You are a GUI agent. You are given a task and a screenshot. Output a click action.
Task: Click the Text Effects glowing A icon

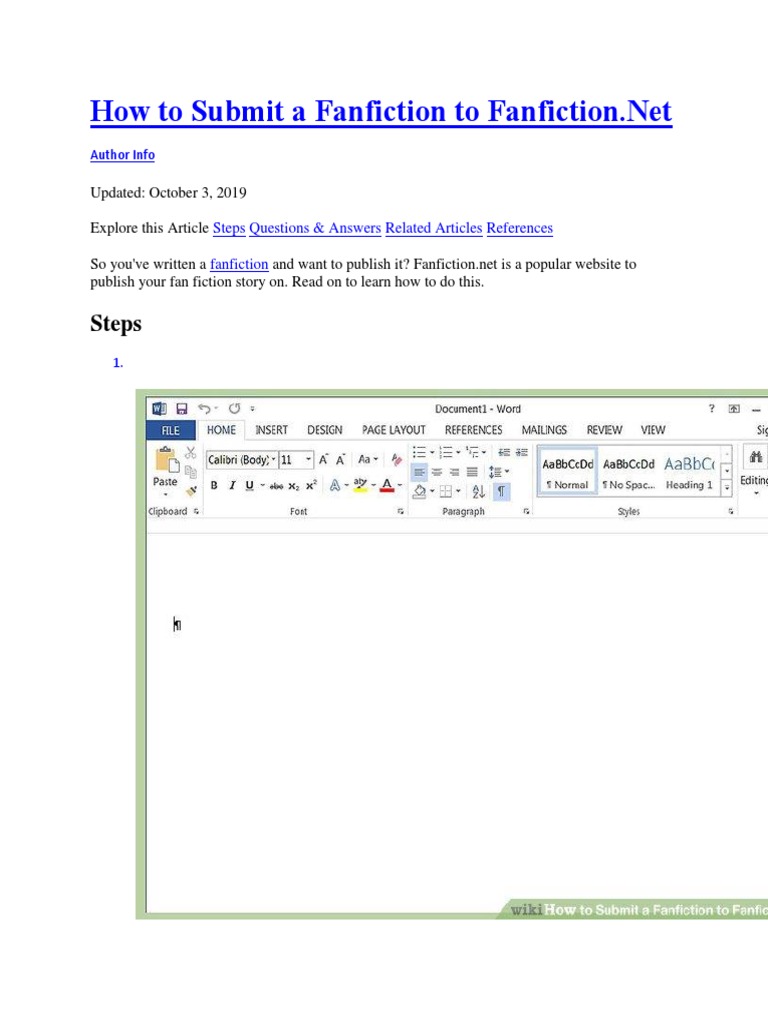pos(334,485)
